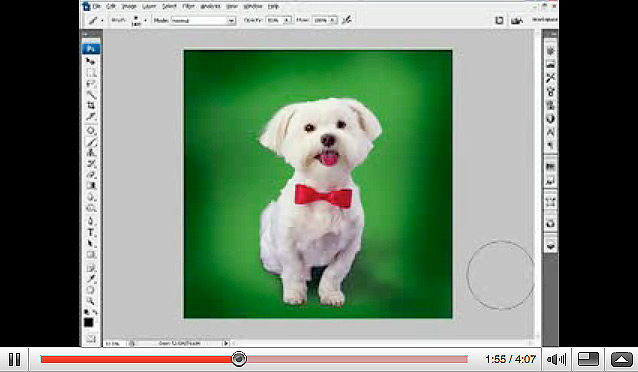The width and height of the screenshot is (638, 372).
Task: Open the Analysis menu
Action: point(210,7)
